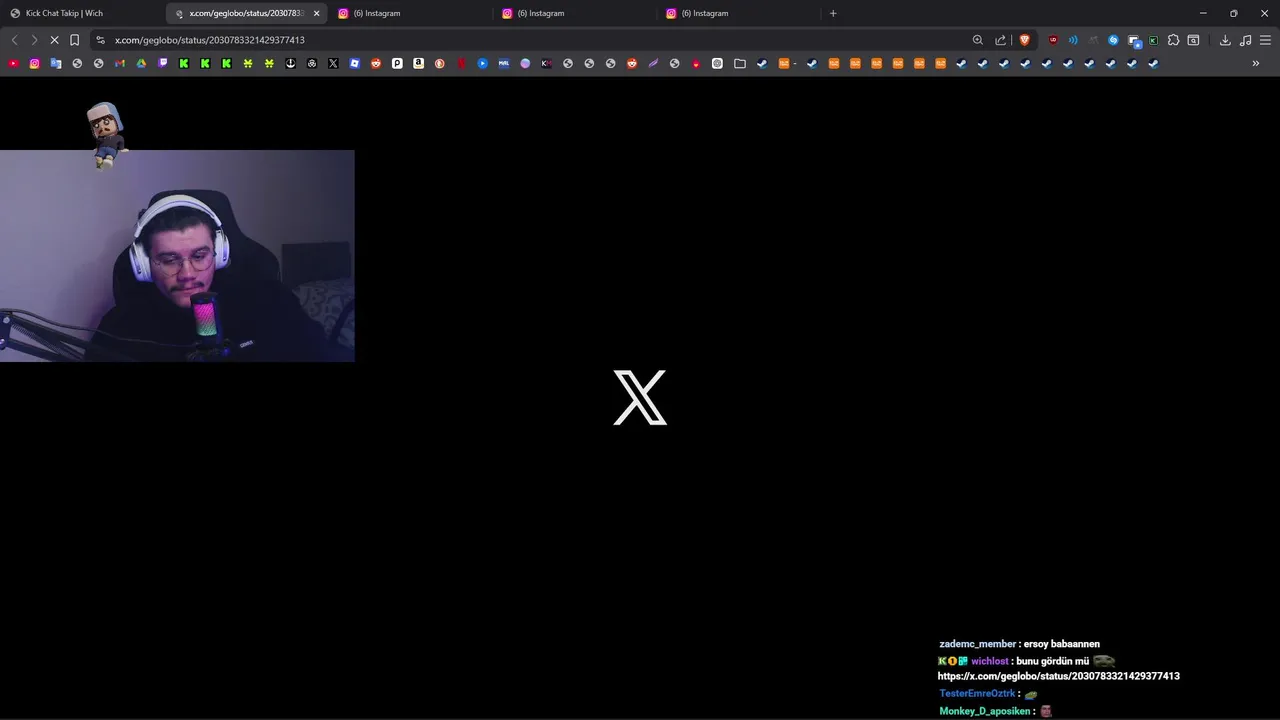
Task: Open the Amazon bookmark
Action: pos(418,63)
